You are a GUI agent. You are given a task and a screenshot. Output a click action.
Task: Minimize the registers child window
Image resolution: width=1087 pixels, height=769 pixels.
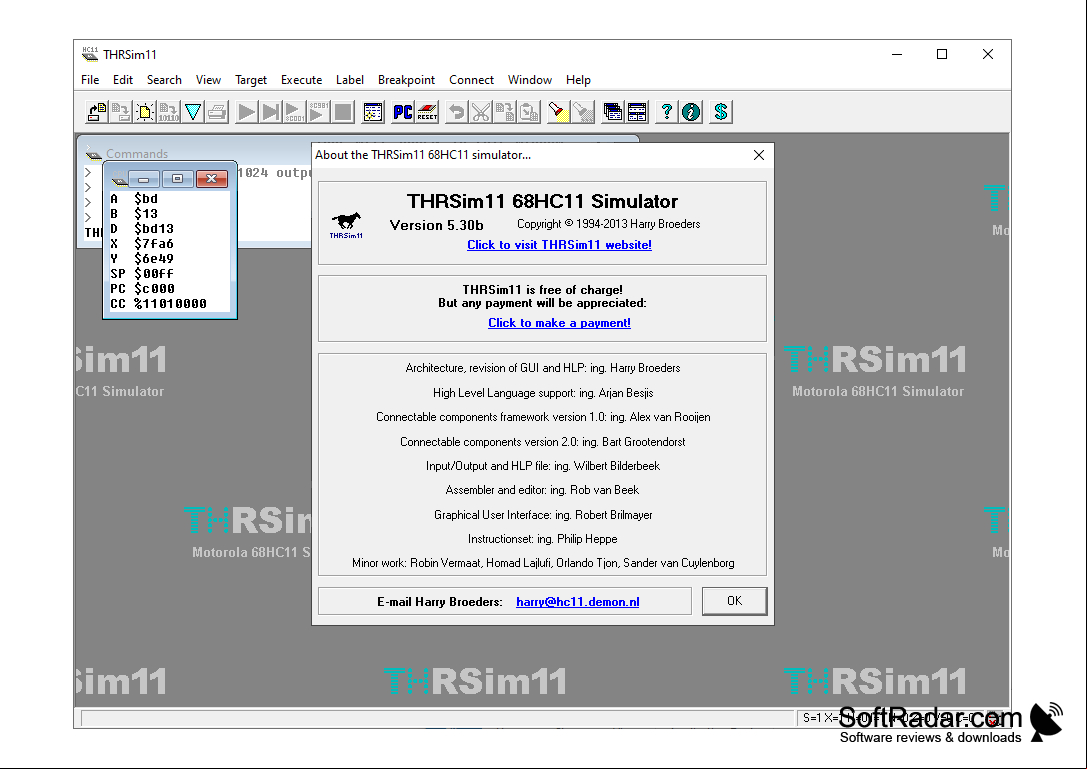tap(144, 179)
